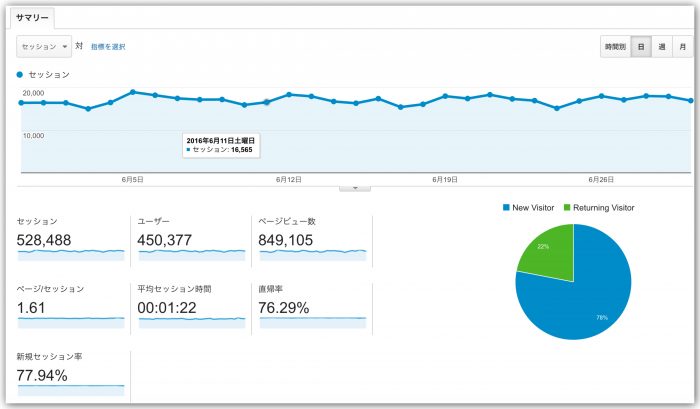Screen dimensions: 700x409
Task: Click the ユーザー 450,377 sparkline
Action: [190, 254]
